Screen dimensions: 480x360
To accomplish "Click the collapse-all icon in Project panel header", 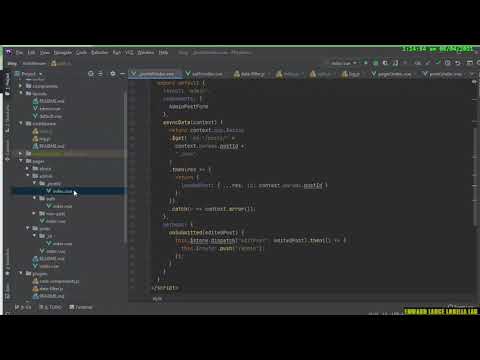I will click(x=100, y=74).
